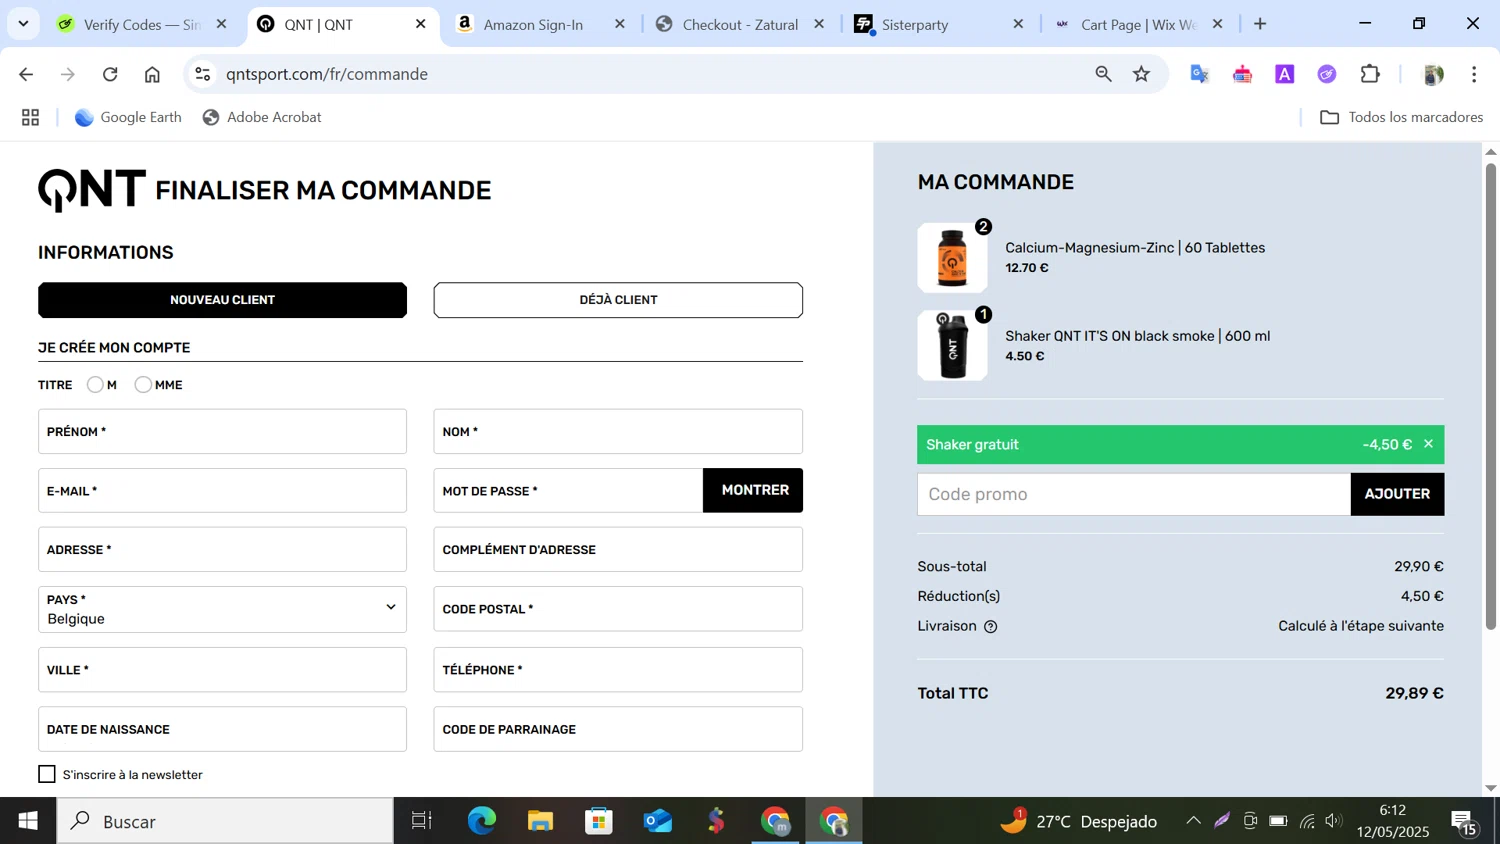The image size is (1500, 844).
Task: Show hidden system tray icons
Action: [x=1193, y=821]
